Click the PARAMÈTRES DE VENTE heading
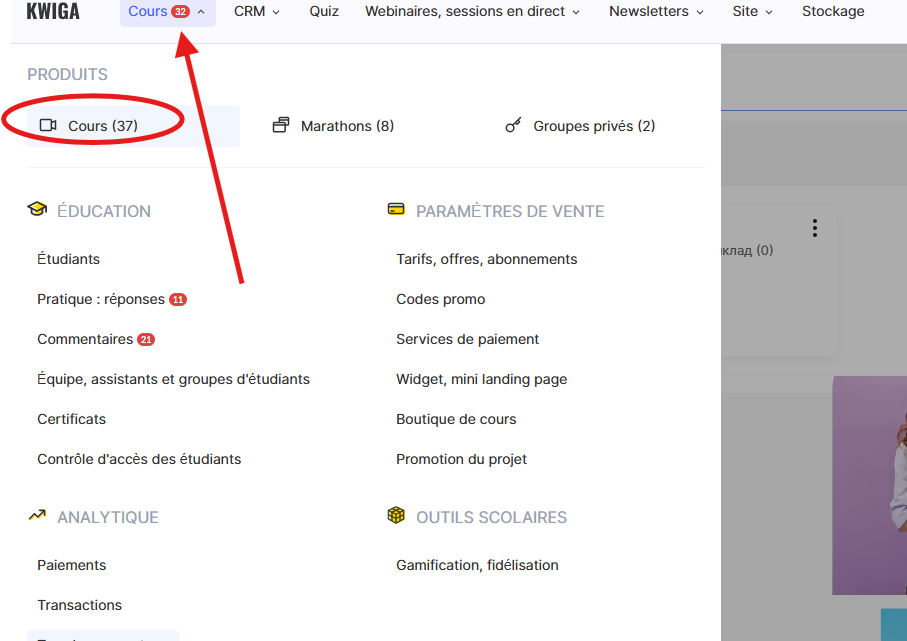 tap(510, 211)
